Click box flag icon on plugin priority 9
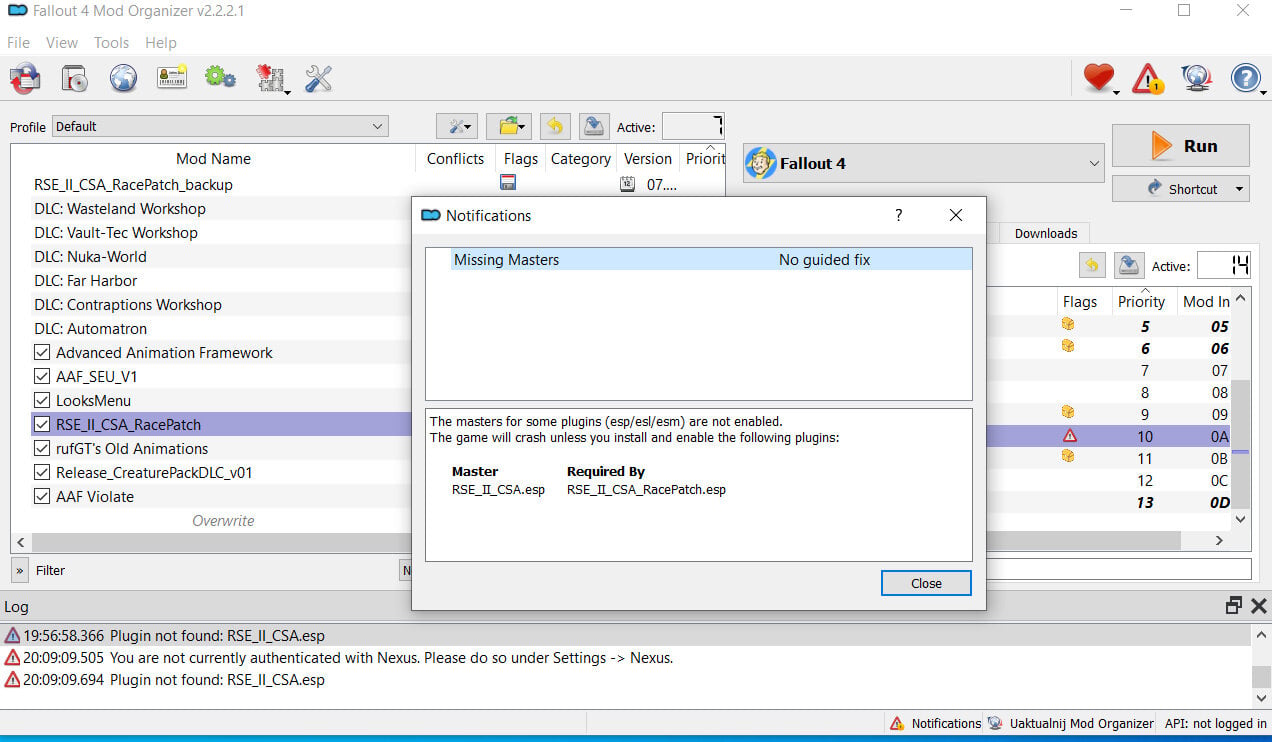 coord(1068,412)
